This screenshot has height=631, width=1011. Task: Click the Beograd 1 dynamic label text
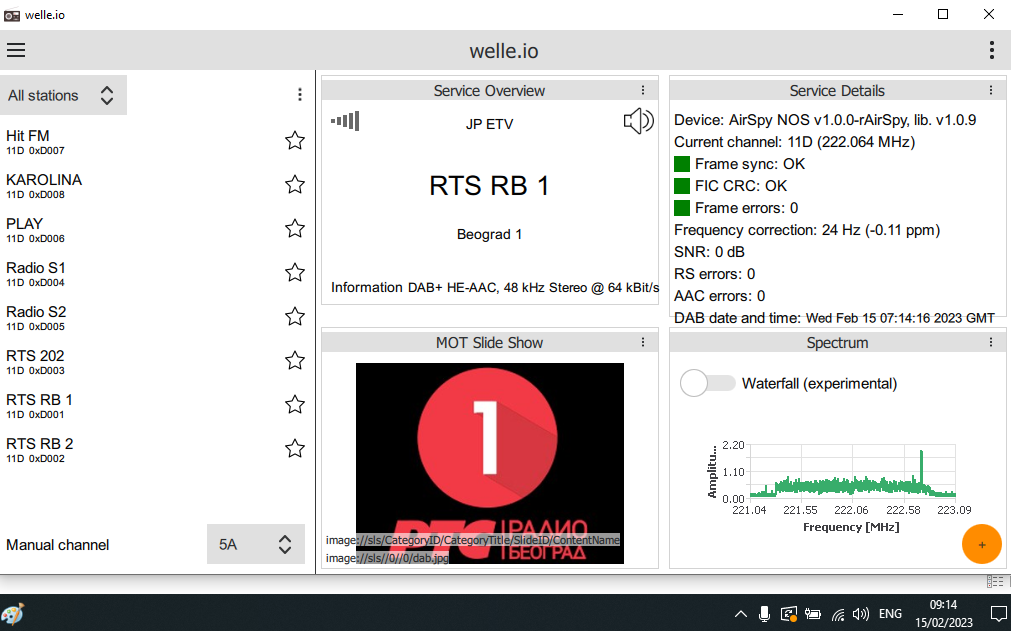[489, 234]
